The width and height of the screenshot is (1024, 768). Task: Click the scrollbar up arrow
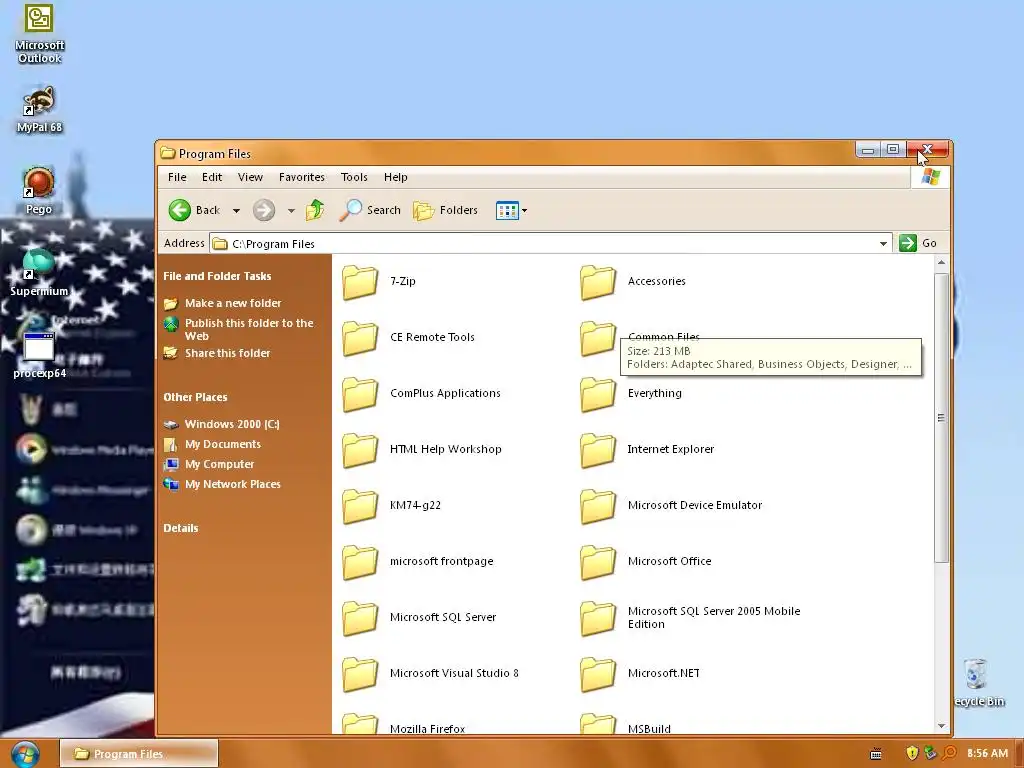click(x=941, y=263)
